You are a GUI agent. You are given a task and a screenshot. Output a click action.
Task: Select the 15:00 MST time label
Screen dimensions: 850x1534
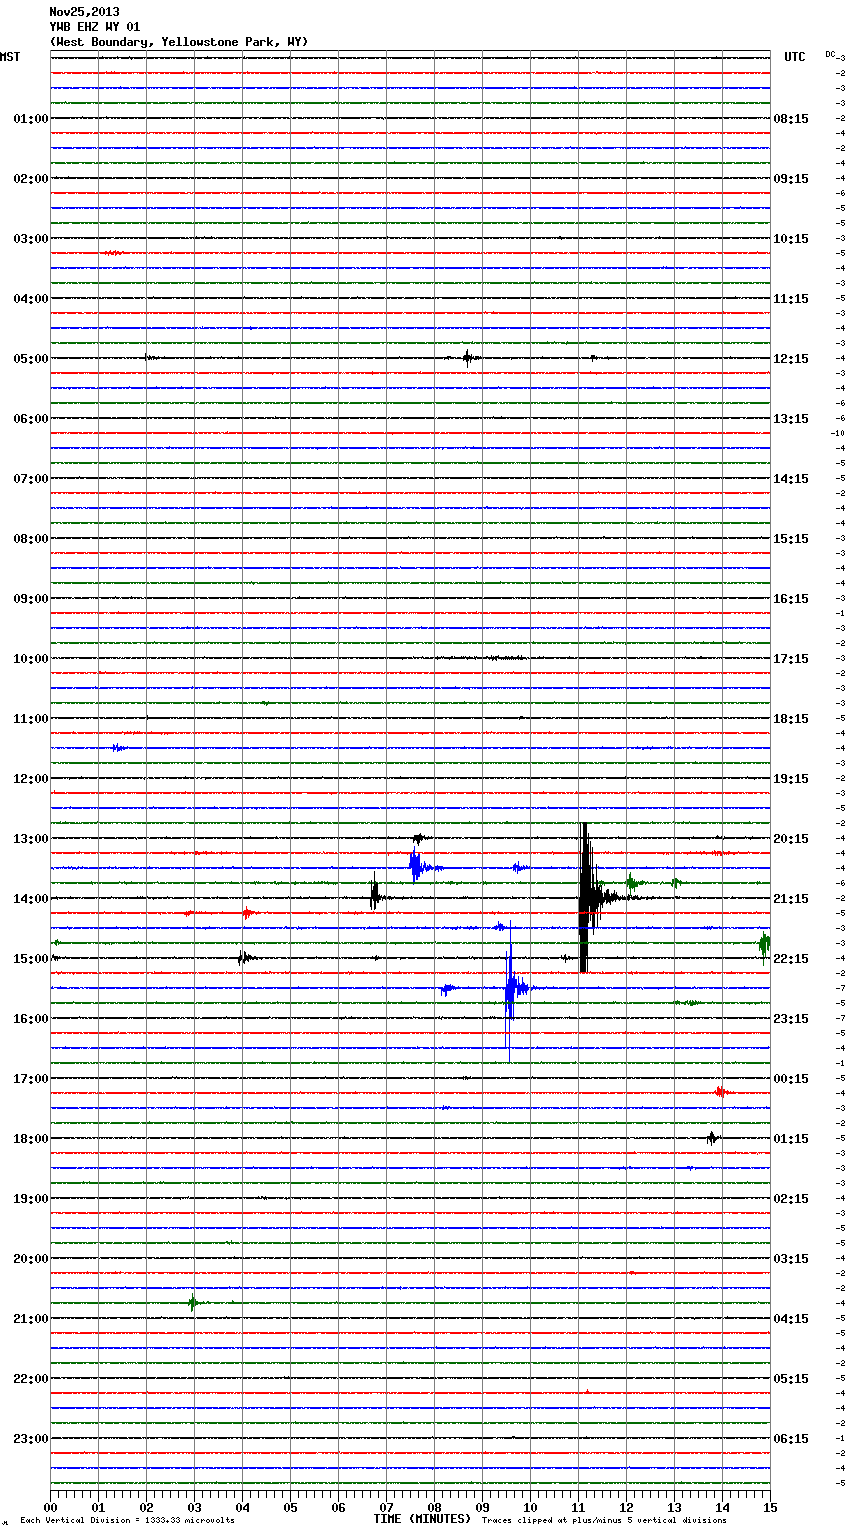coord(31,958)
